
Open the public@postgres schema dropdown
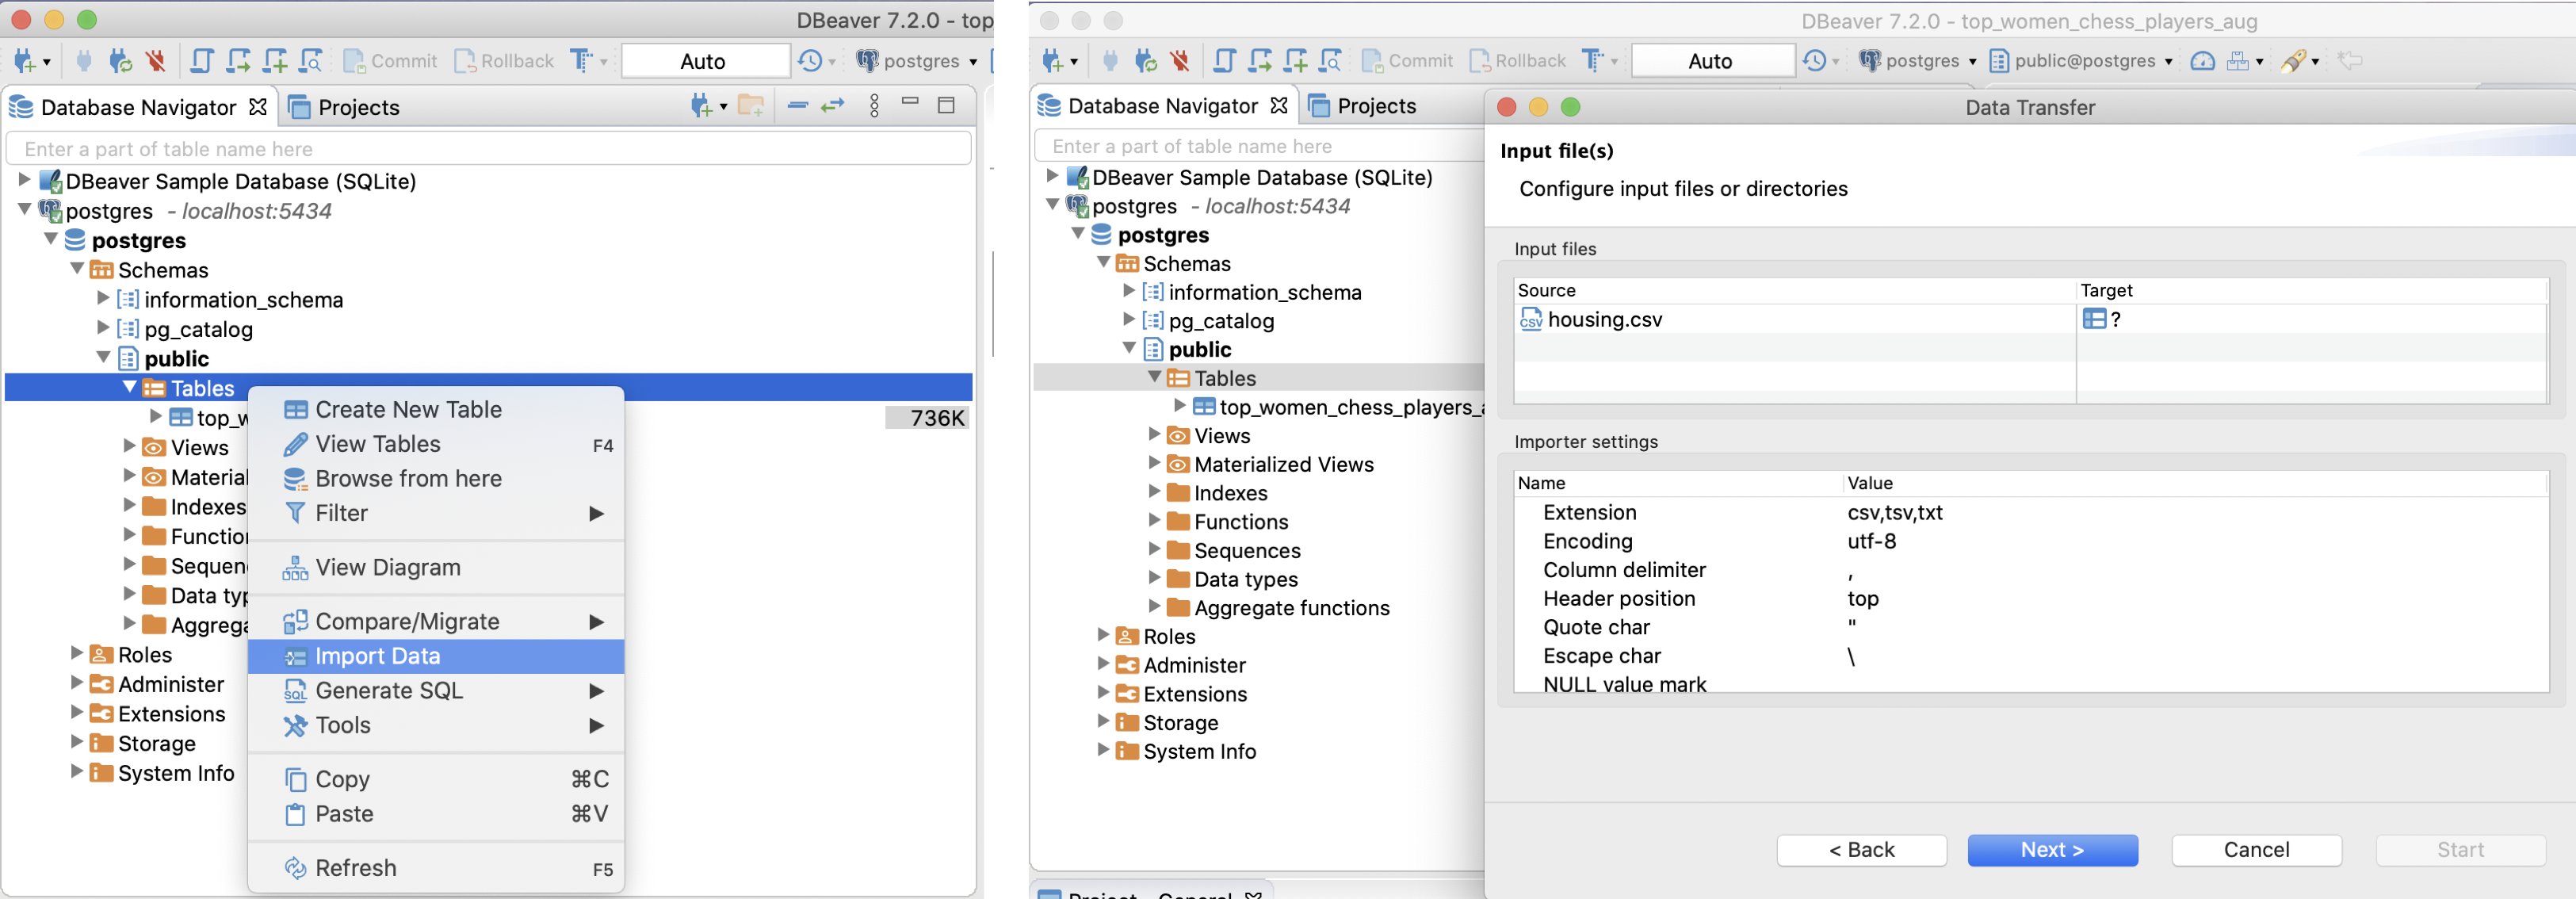[x=2082, y=61]
